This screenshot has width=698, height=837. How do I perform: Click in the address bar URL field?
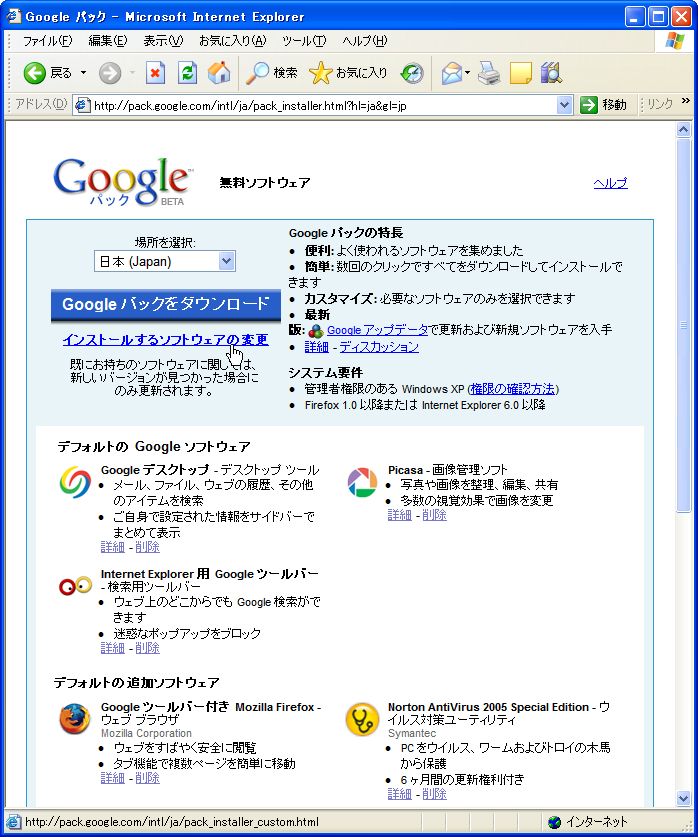tap(322, 105)
